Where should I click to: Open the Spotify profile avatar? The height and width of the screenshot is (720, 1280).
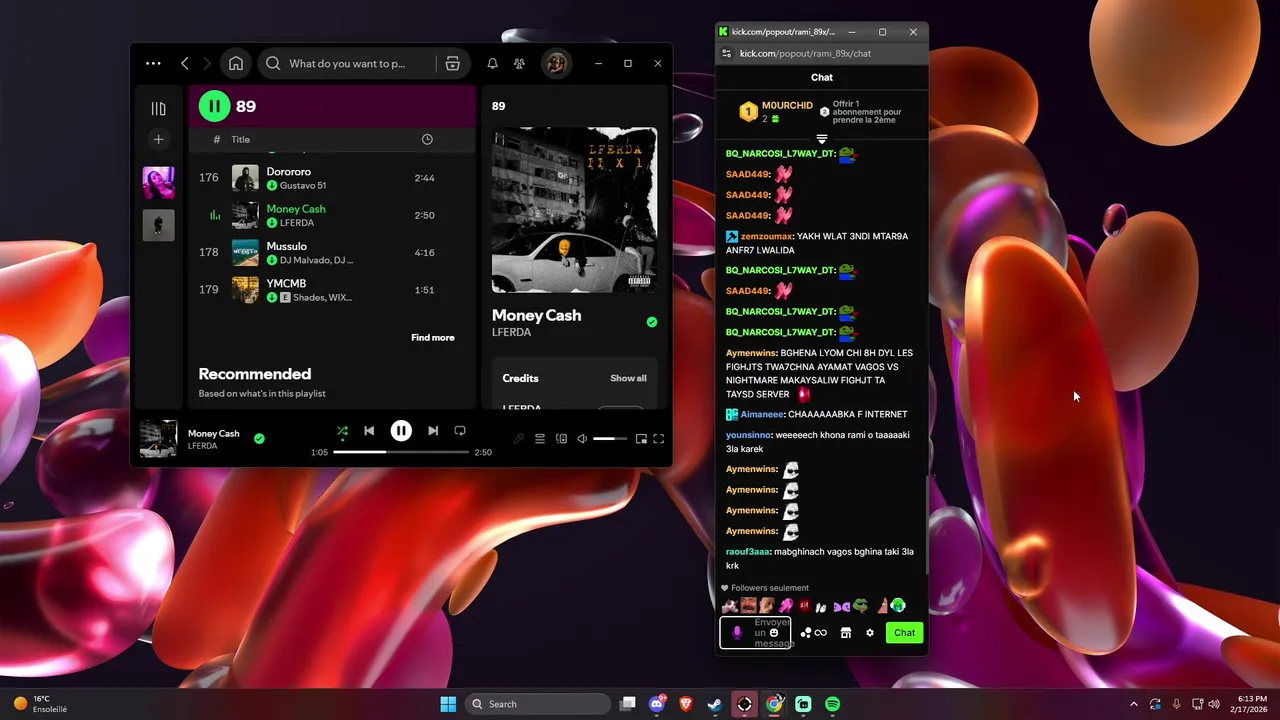click(556, 63)
